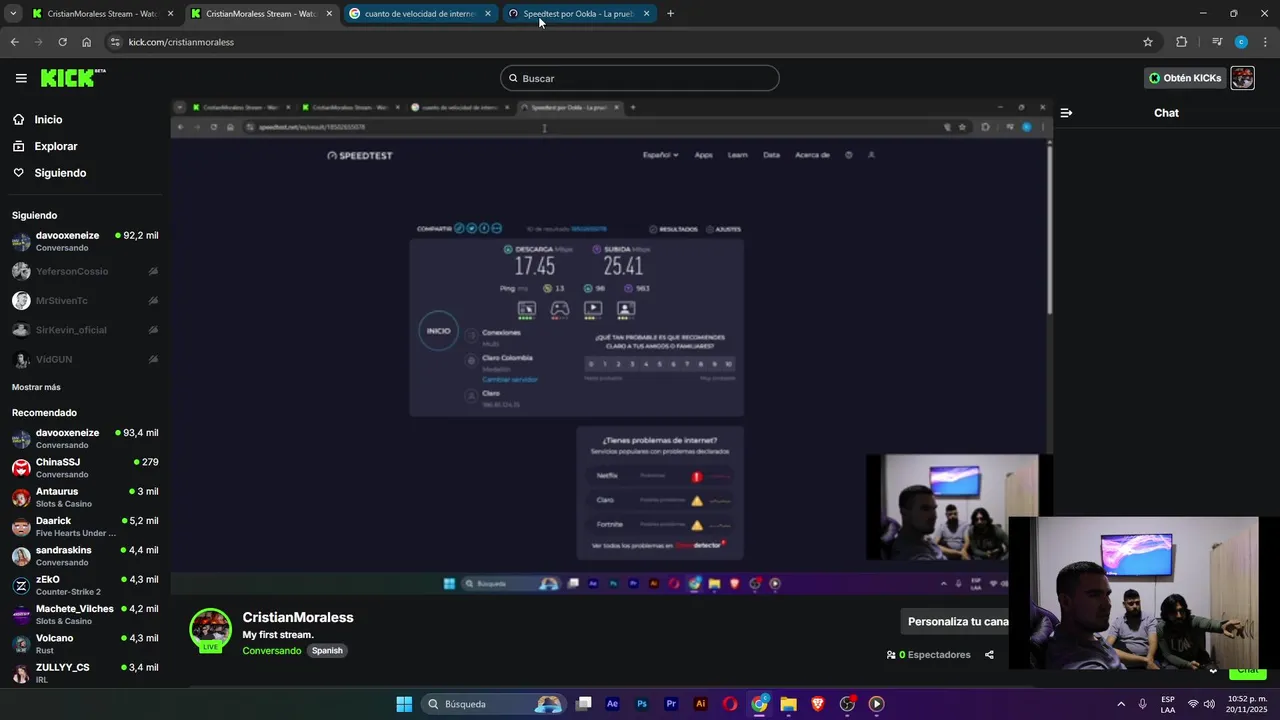Open Brave browser from the taskbar
Image resolution: width=1280 pixels, height=720 pixels.
[x=817, y=704]
